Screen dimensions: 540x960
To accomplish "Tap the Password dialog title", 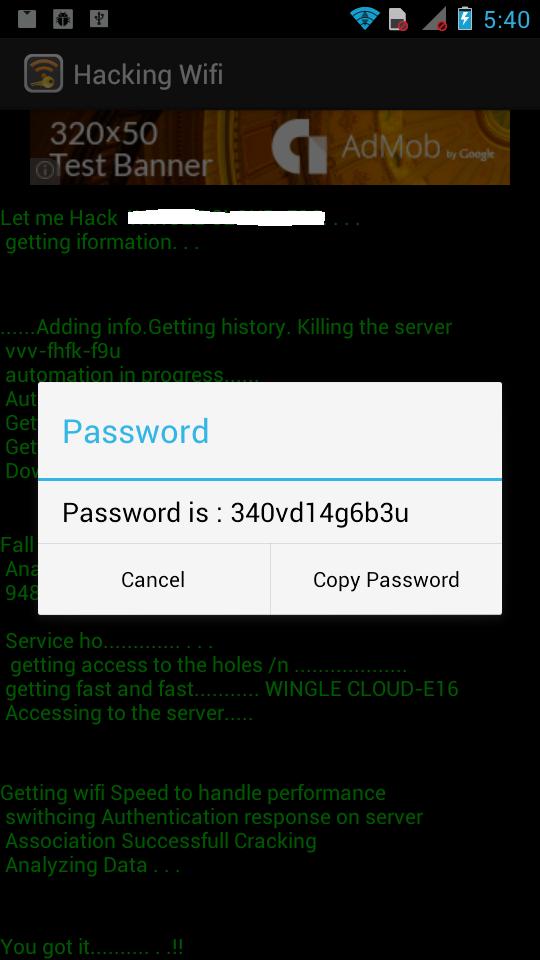I will [136, 431].
